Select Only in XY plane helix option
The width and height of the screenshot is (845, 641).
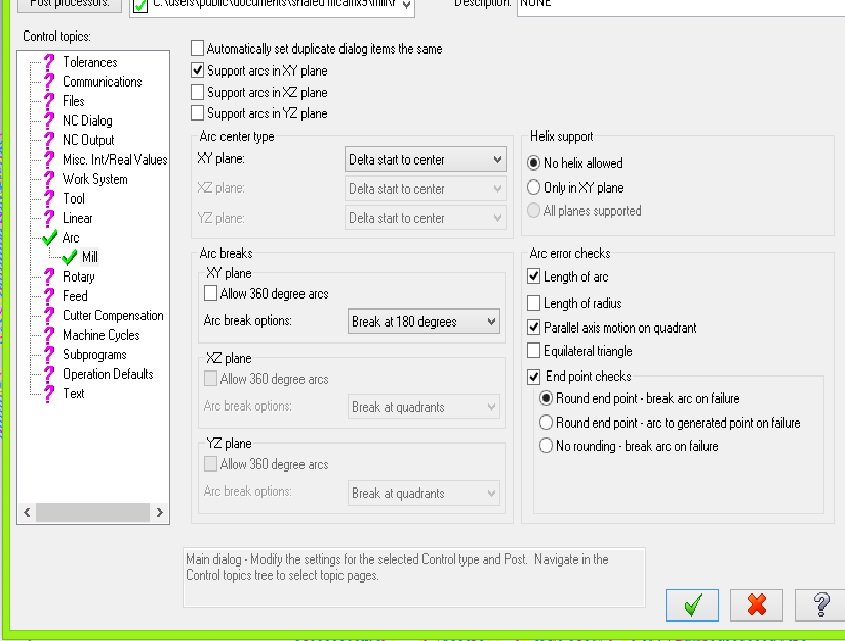pyautogui.click(x=533, y=187)
